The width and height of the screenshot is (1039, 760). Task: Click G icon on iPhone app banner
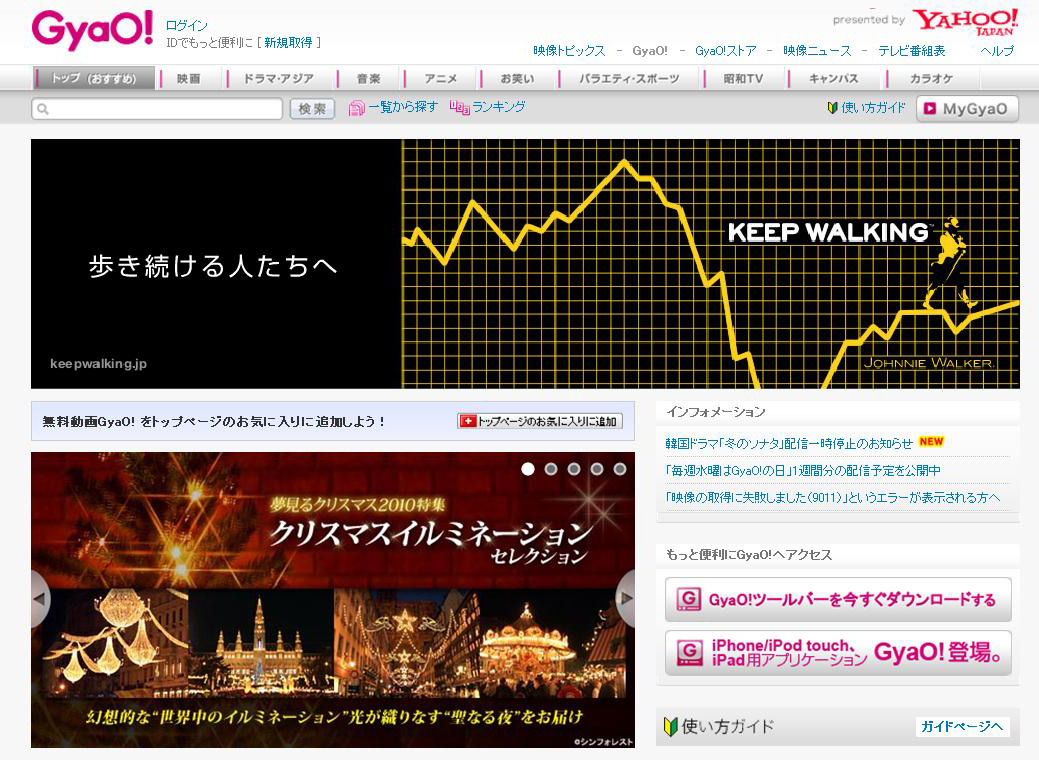click(x=689, y=653)
